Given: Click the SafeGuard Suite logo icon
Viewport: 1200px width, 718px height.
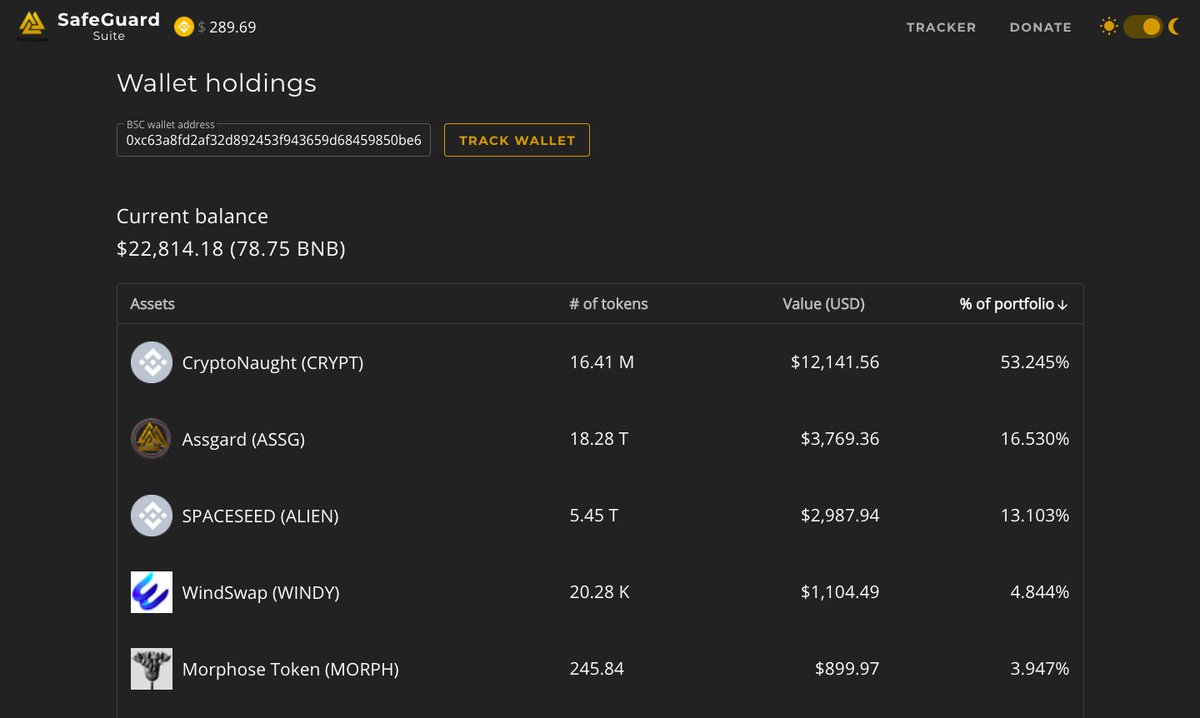Looking at the screenshot, I should coord(32,27).
